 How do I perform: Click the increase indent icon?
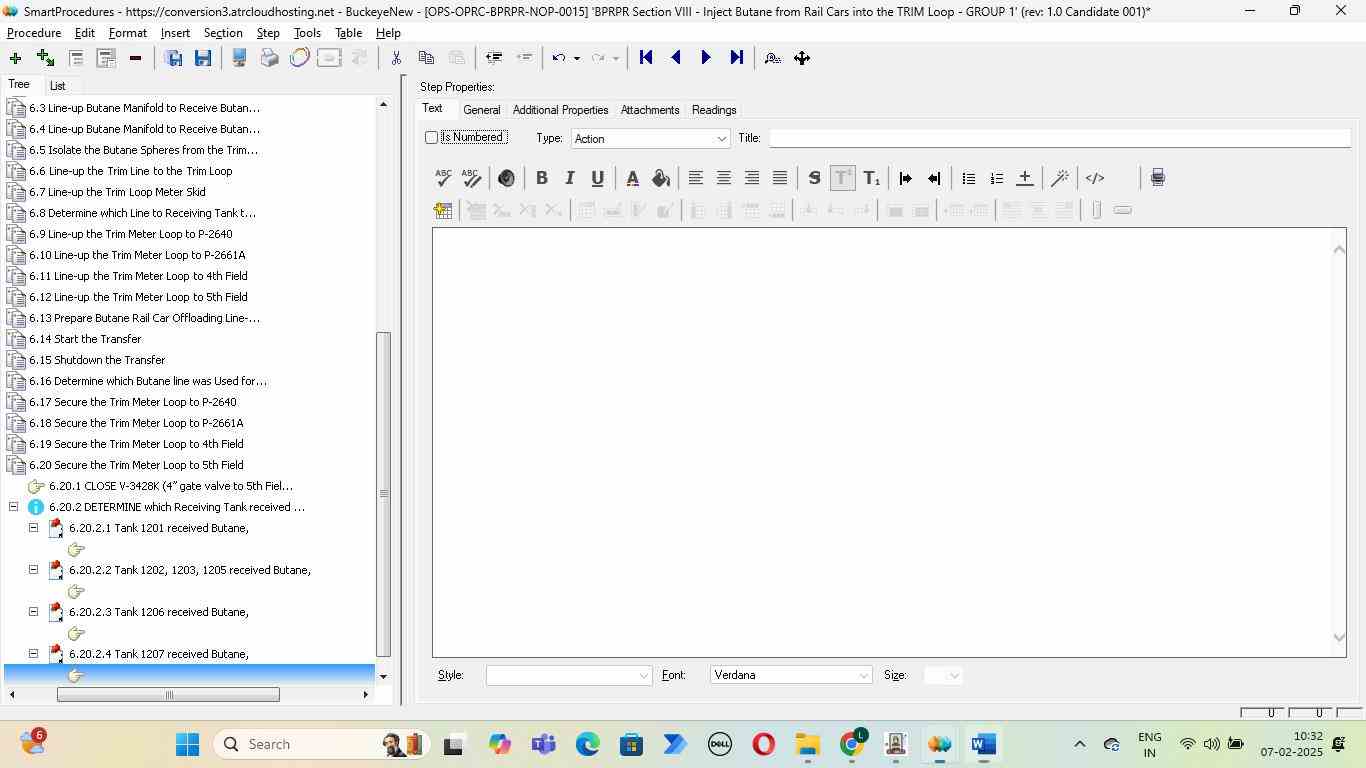[905, 178]
